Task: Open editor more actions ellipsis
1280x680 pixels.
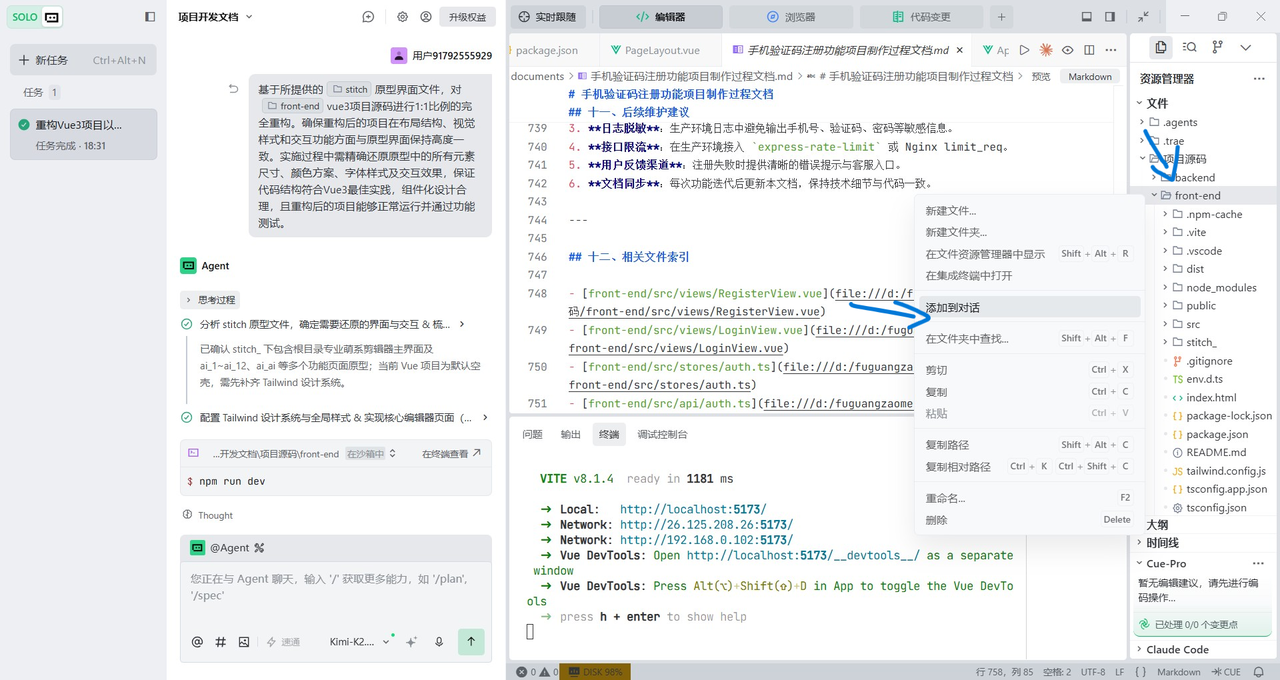Action: (x=1111, y=50)
